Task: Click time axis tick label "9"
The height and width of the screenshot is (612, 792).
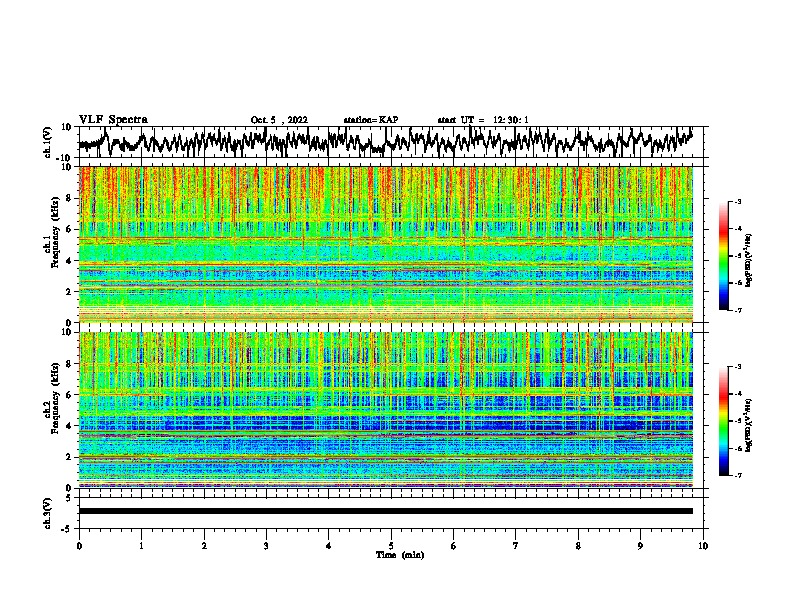Action: tap(640, 546)
